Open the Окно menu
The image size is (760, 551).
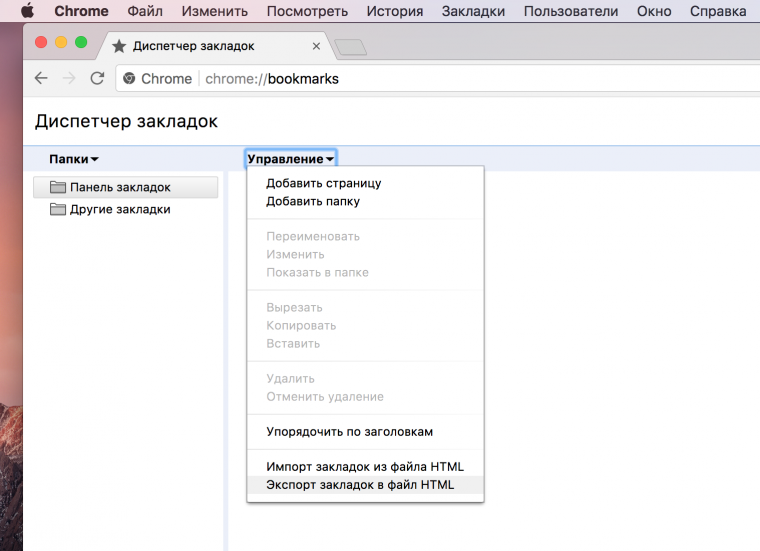[x=654, y=11]
